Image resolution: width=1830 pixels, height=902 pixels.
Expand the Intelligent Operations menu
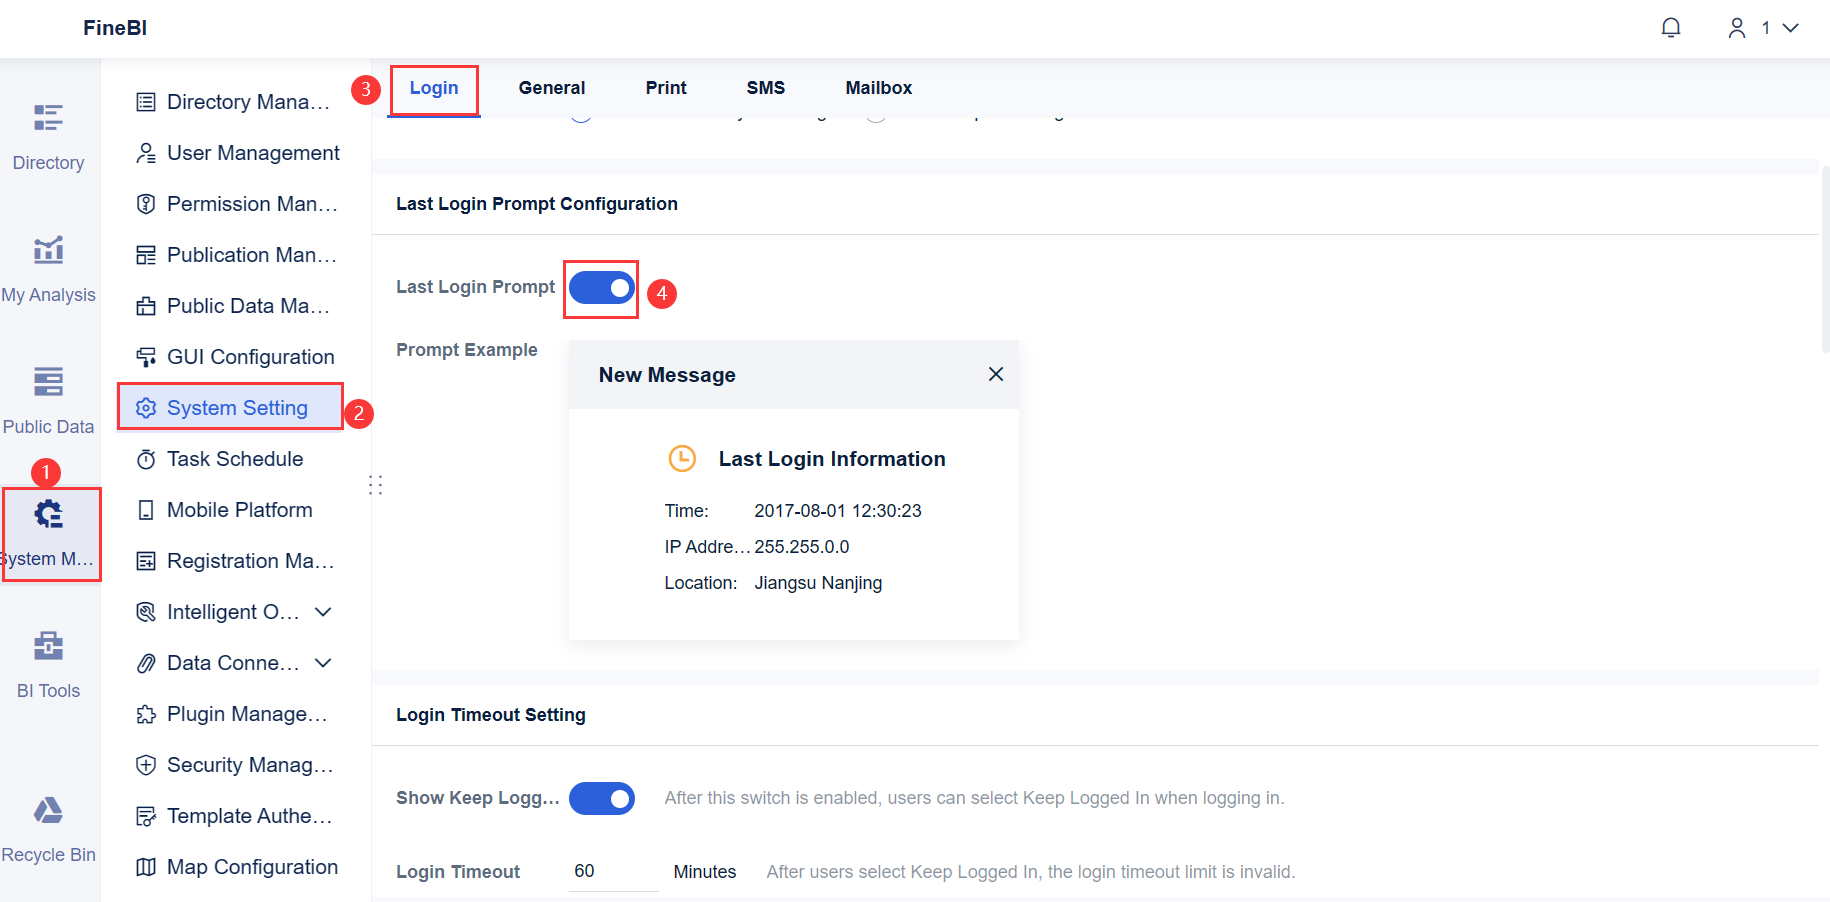click(322, 611)
